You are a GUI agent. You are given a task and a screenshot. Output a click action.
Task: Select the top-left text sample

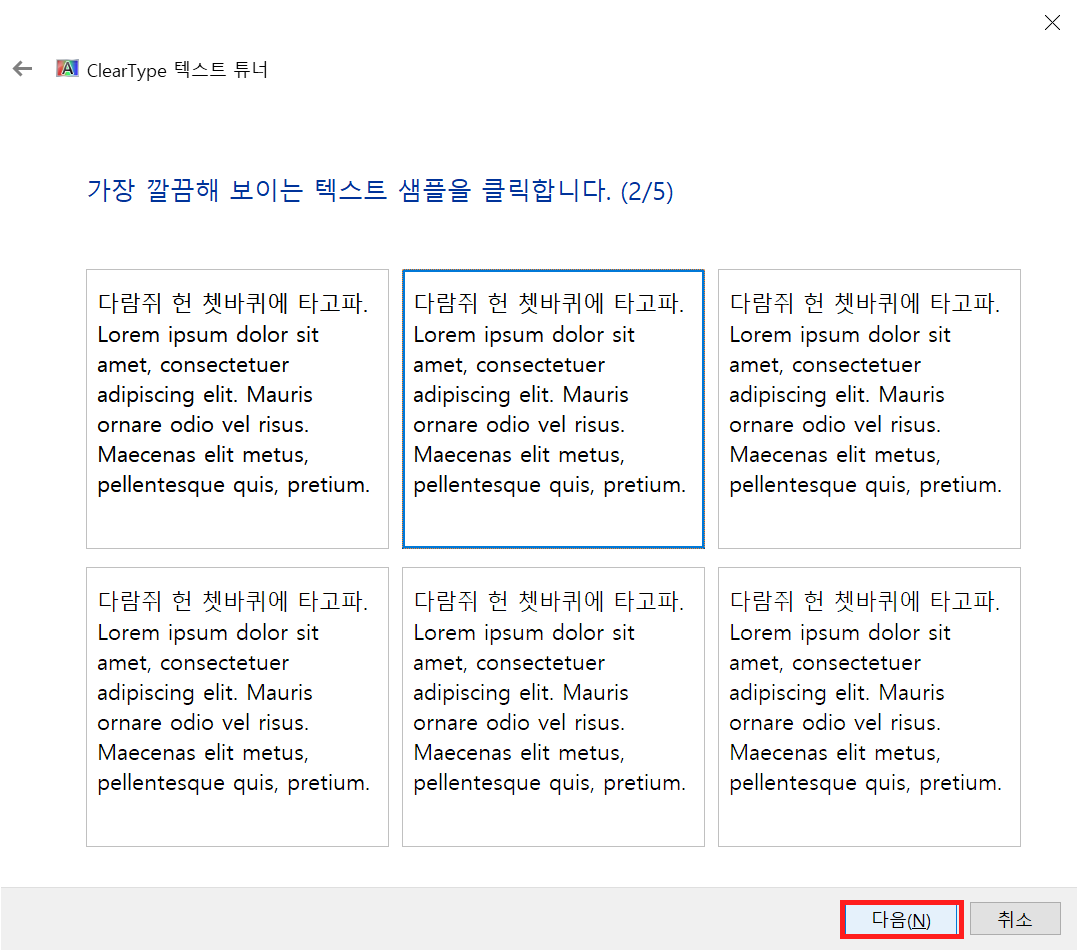pos(237,409)
